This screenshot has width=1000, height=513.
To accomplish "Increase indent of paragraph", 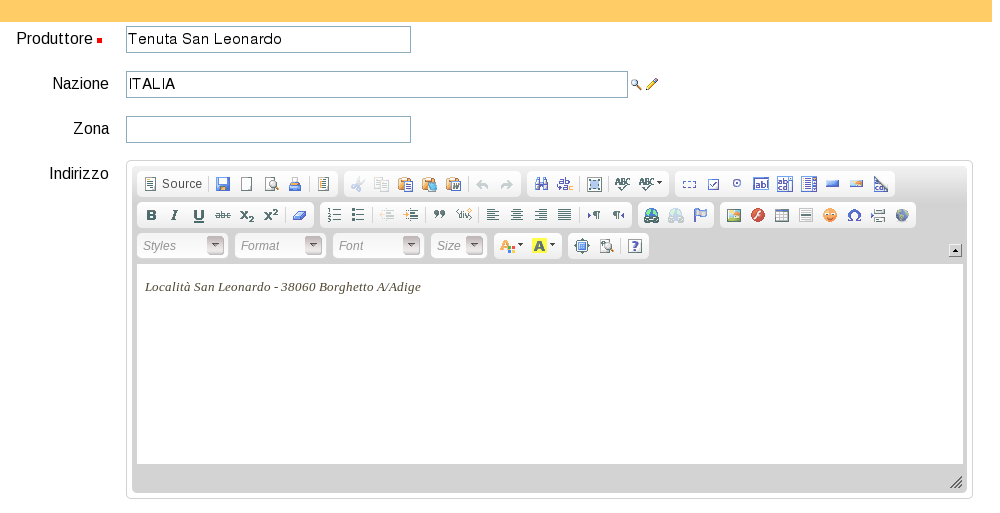I will point(411,215).
